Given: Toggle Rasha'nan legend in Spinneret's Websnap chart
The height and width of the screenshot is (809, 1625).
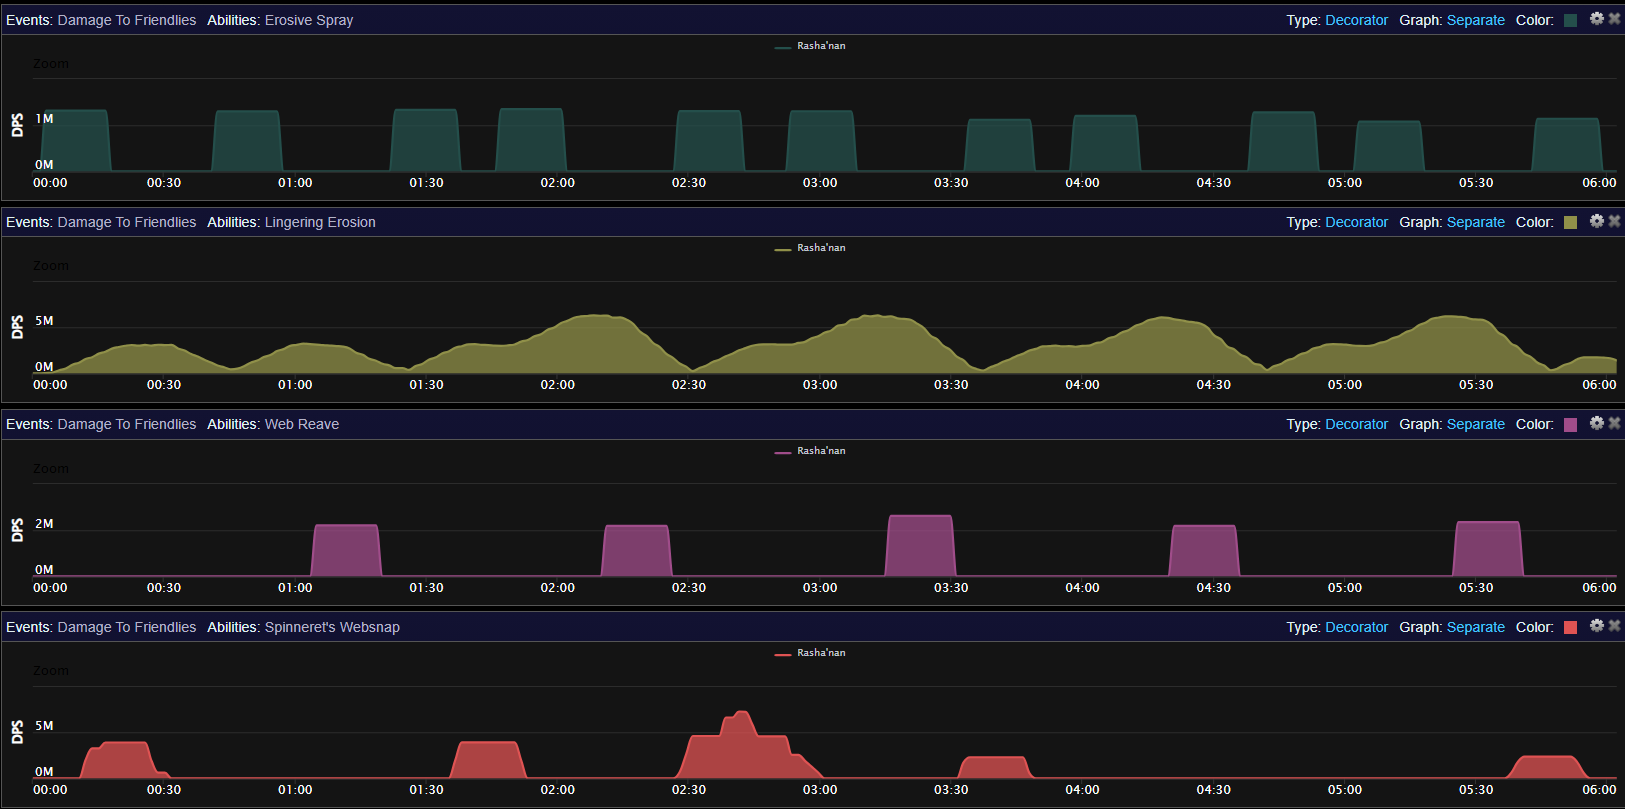Looking at the screenshot, I should (x=810, y=653).
